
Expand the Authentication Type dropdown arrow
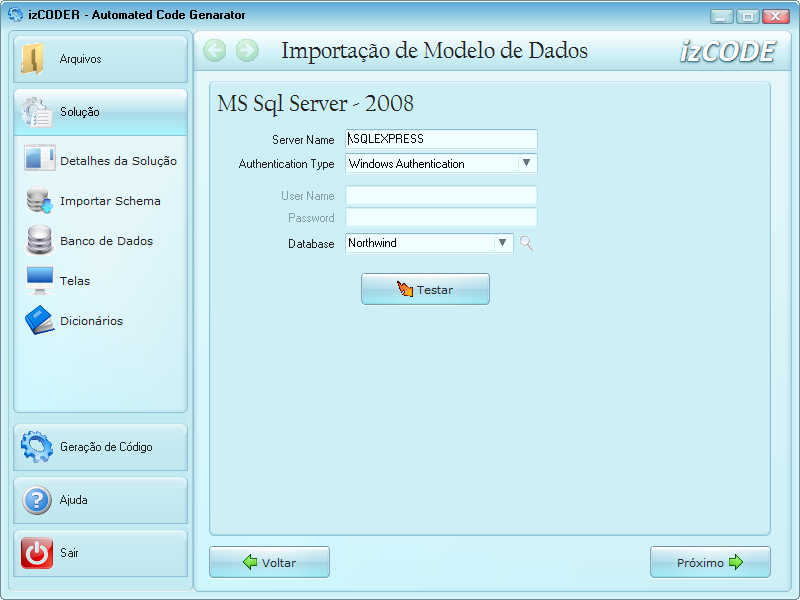pos(527,163)
